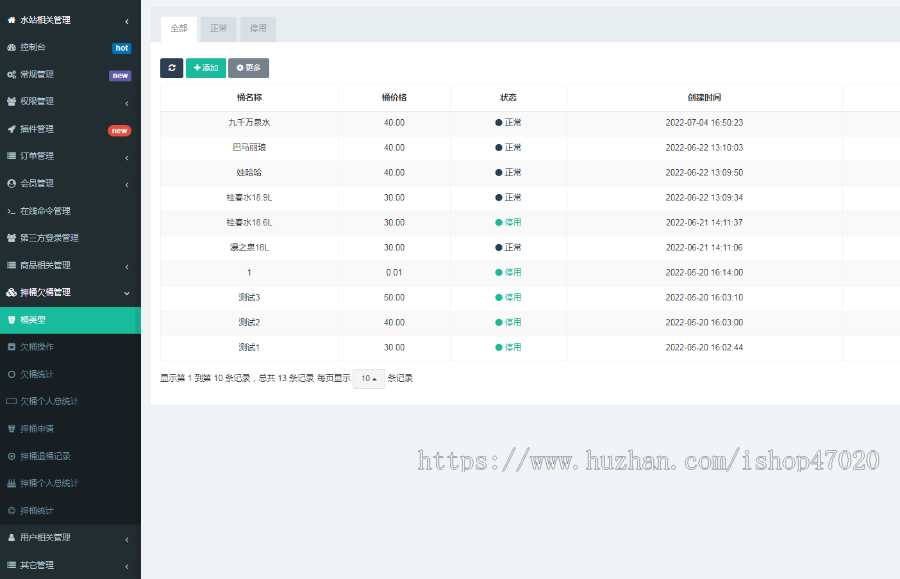Click the user circle icon beside 会员管理
Viewport: 900px width, 579px height.
point(11,184)
